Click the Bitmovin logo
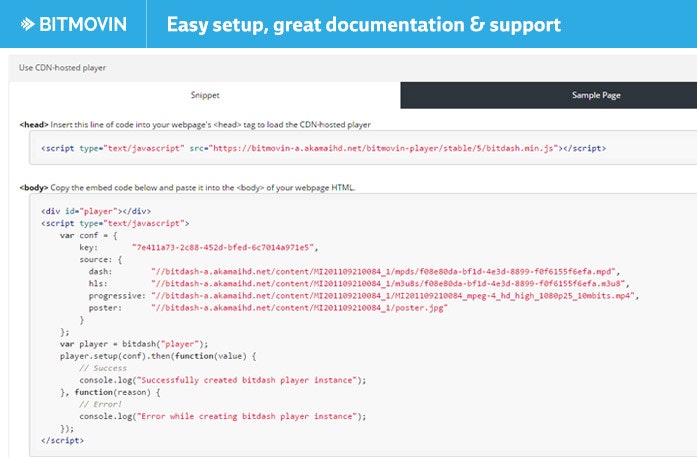Screen dimensions: 697x457 (x=73, y=24)
